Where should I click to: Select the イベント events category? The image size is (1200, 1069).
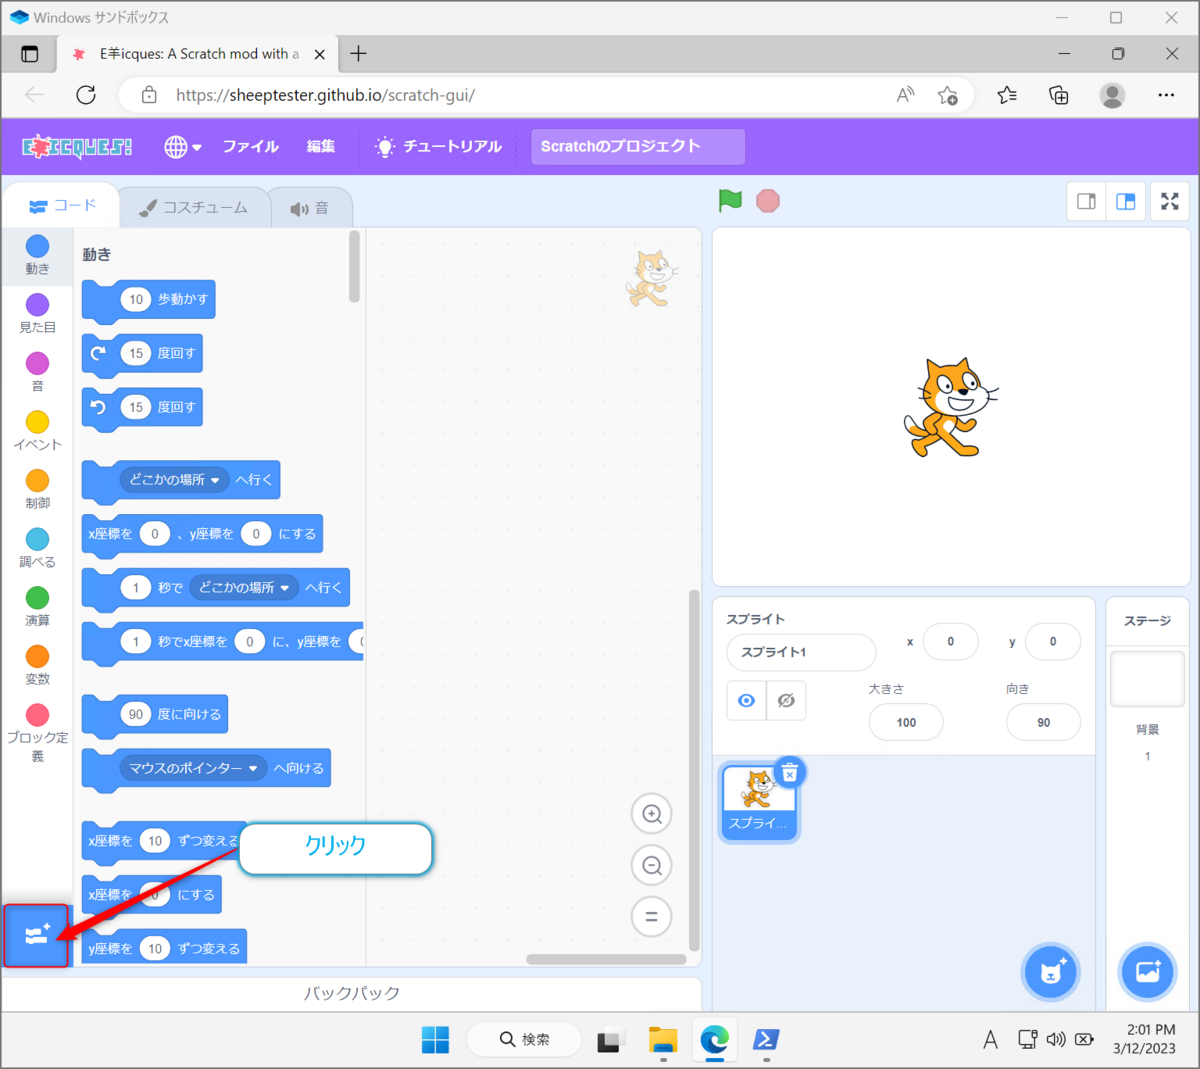tap(37, 431)
